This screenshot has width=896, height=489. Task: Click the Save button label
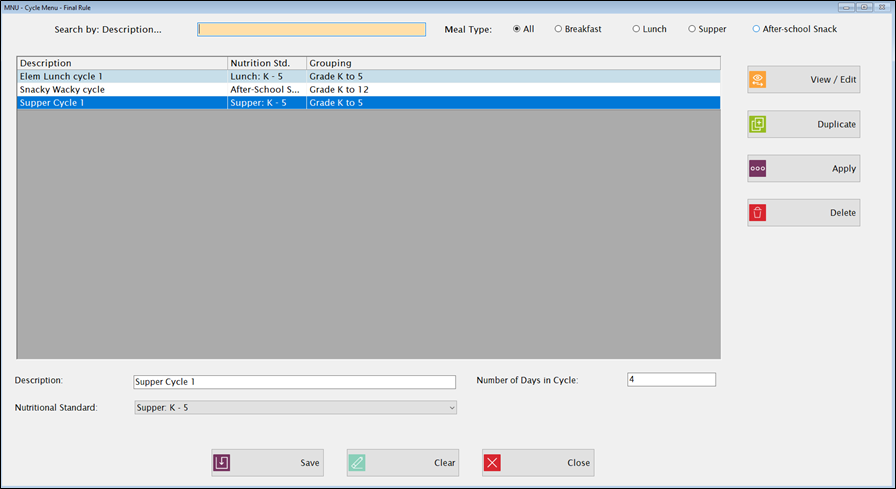click(x=310, y=463)
